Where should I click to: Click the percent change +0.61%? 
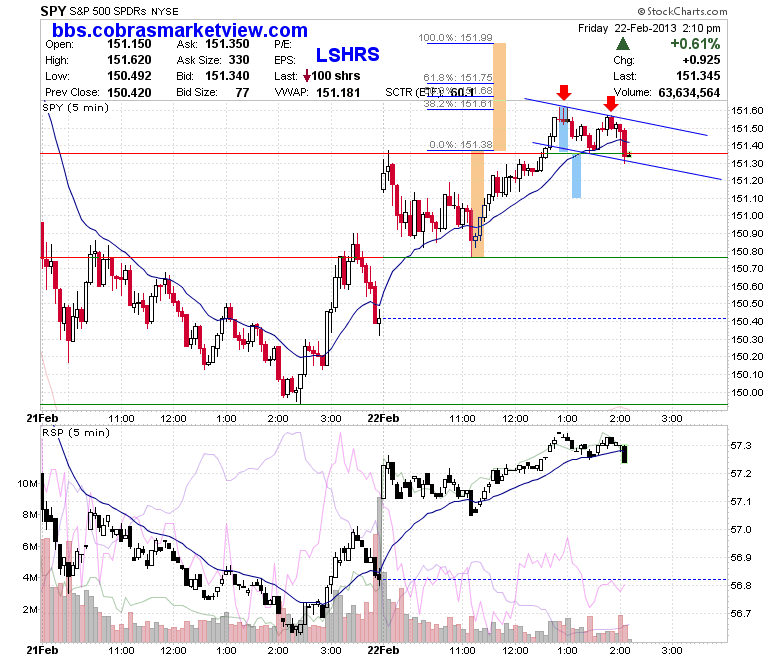click(695, 44)
